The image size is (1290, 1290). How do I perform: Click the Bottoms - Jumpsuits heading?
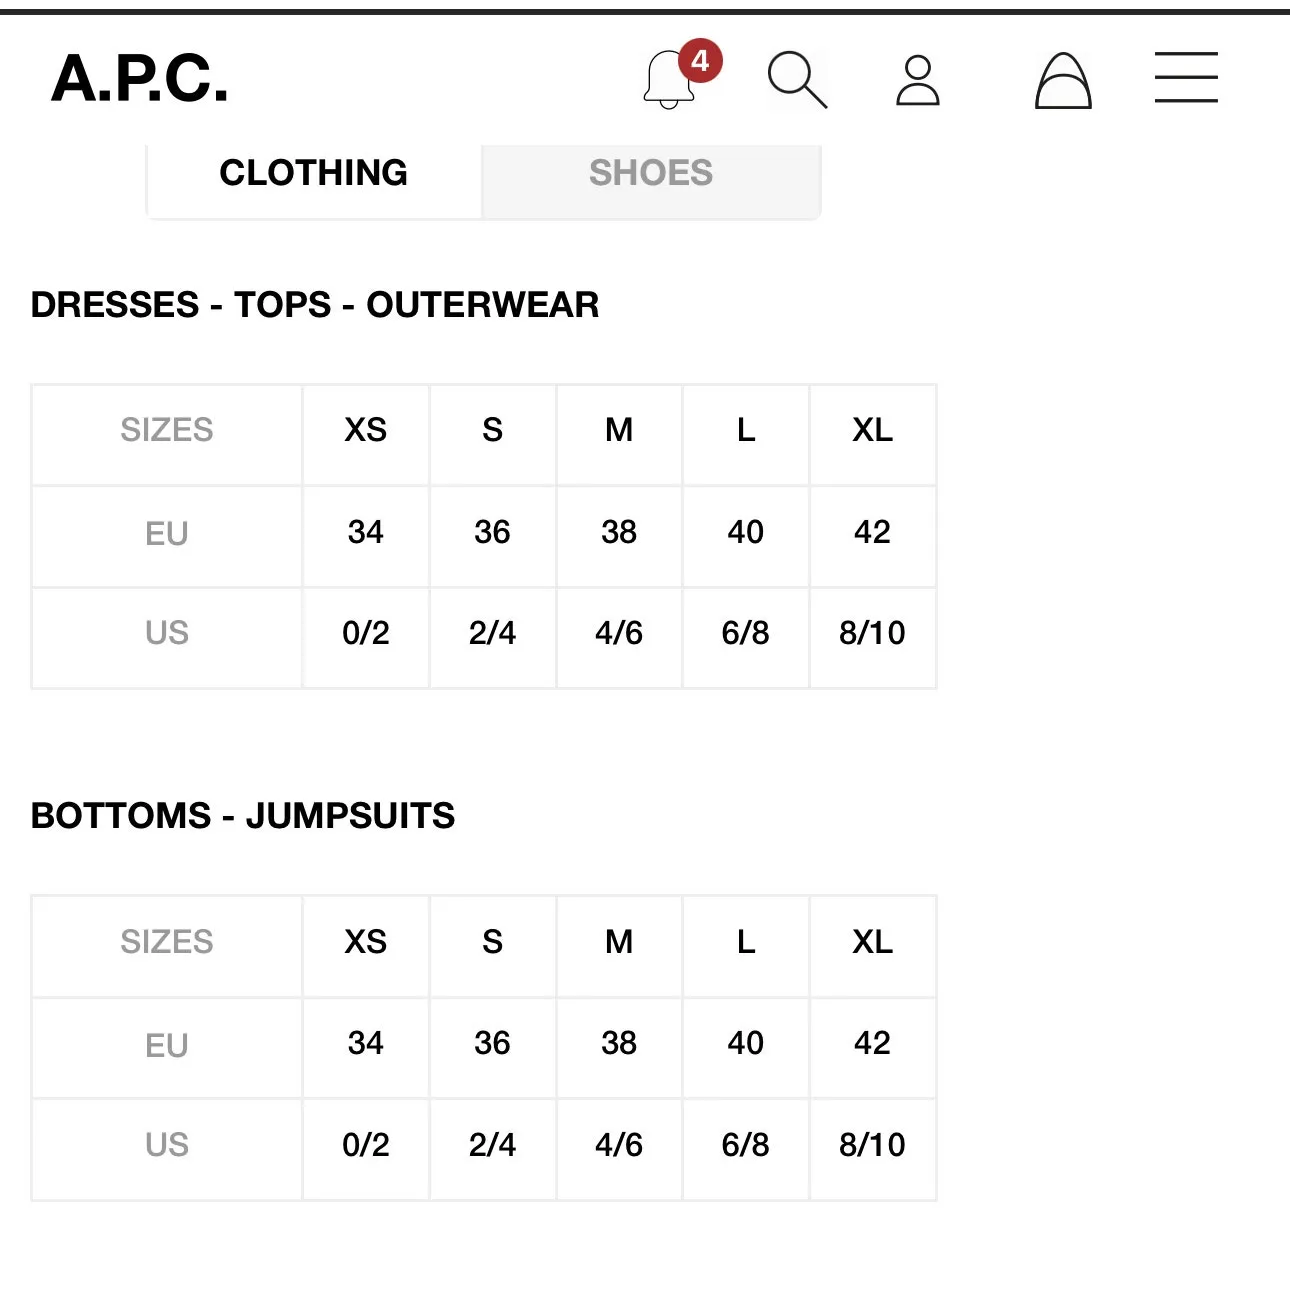tap(243, 816)
